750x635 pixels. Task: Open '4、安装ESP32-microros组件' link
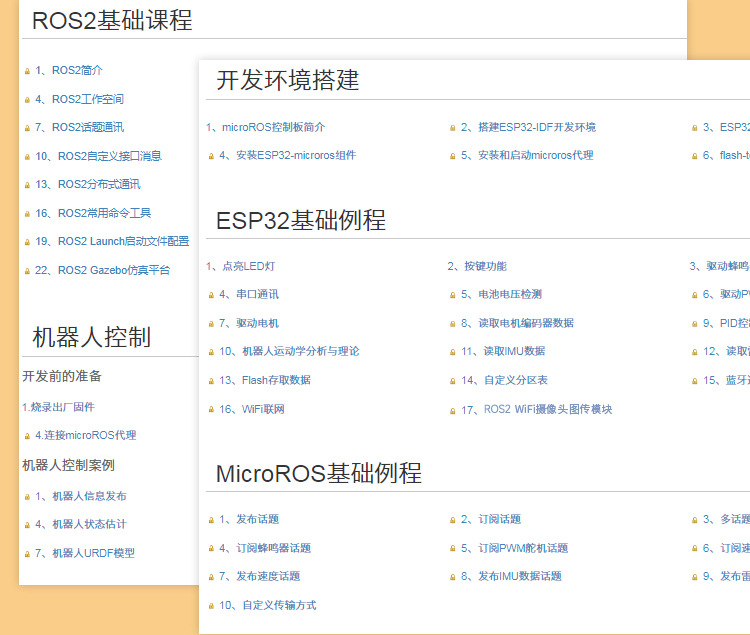coord(287,155)
